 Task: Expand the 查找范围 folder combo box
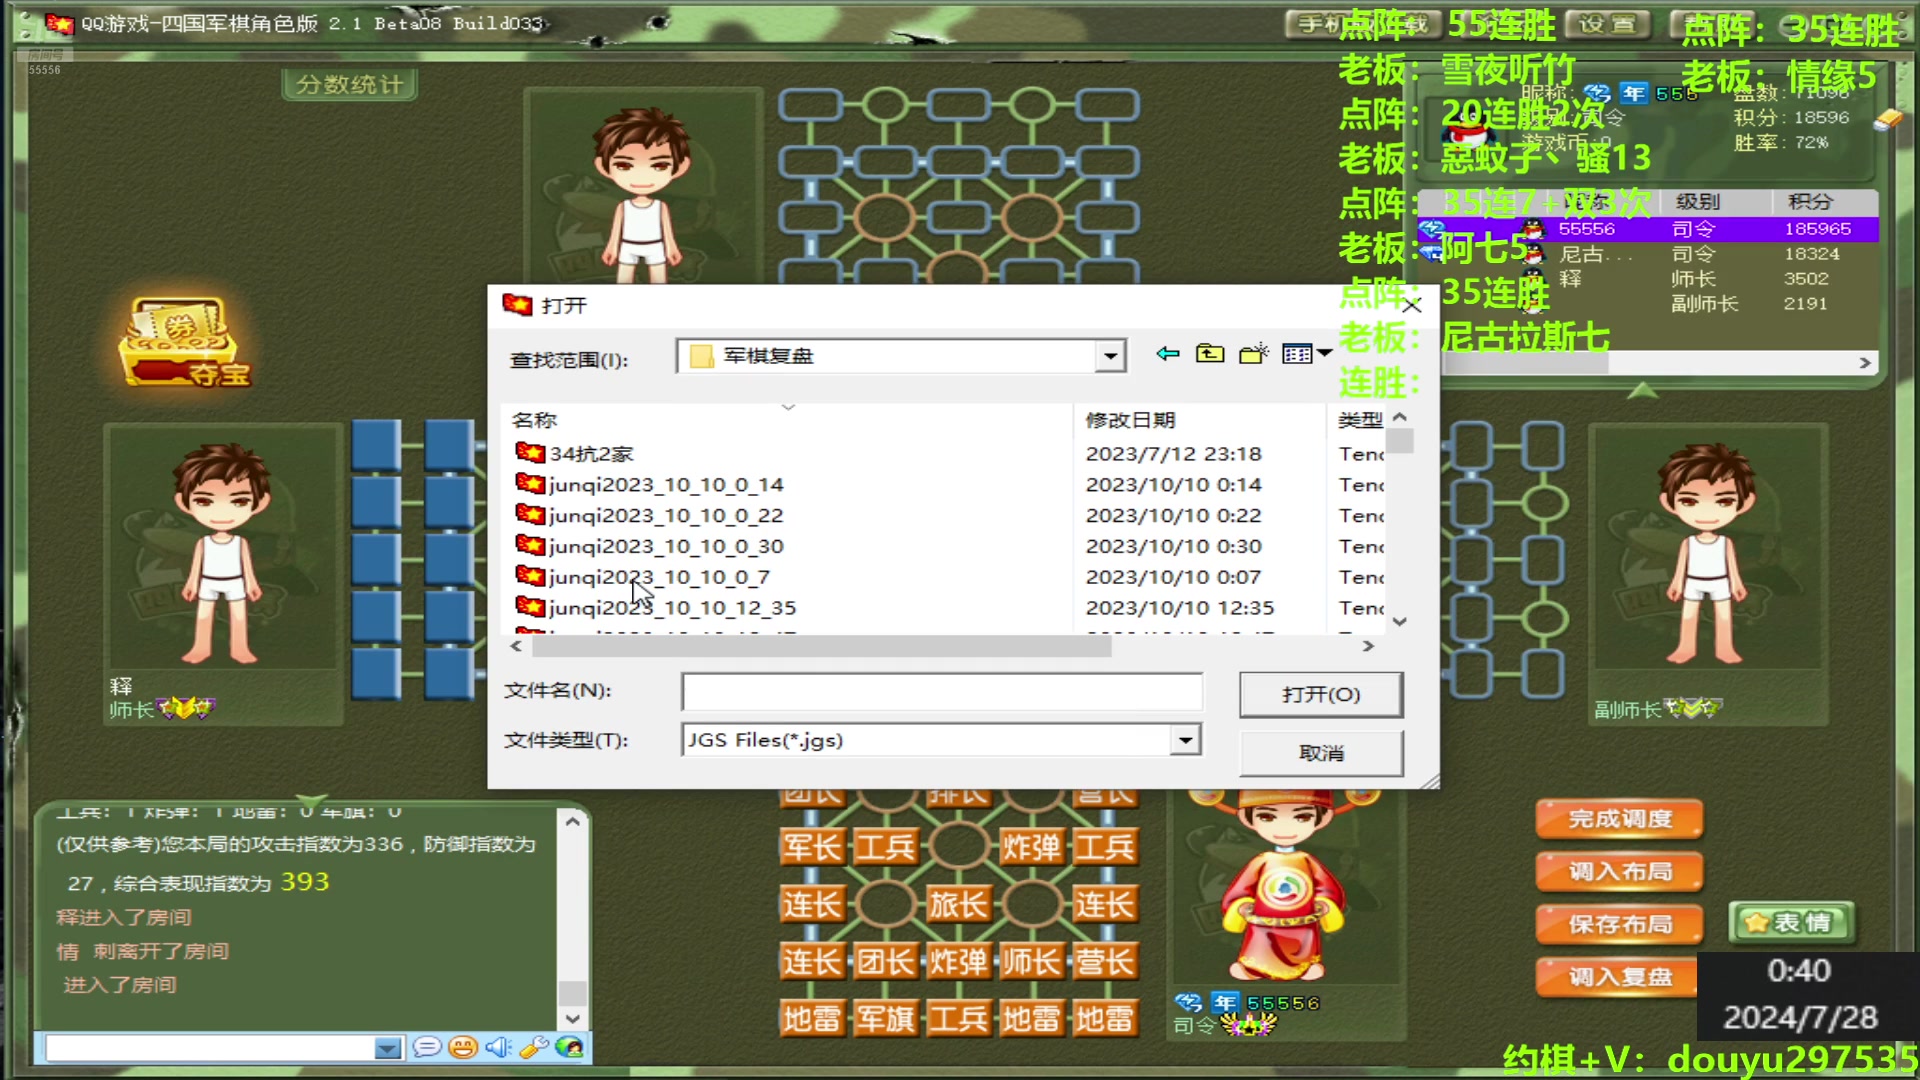1110,356
